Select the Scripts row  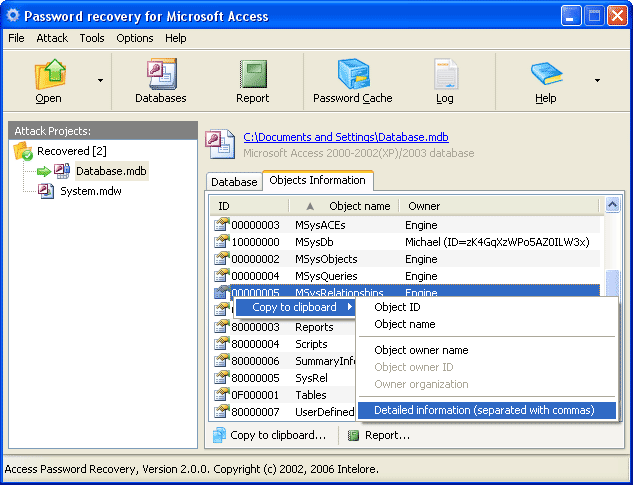coord(283,344)
